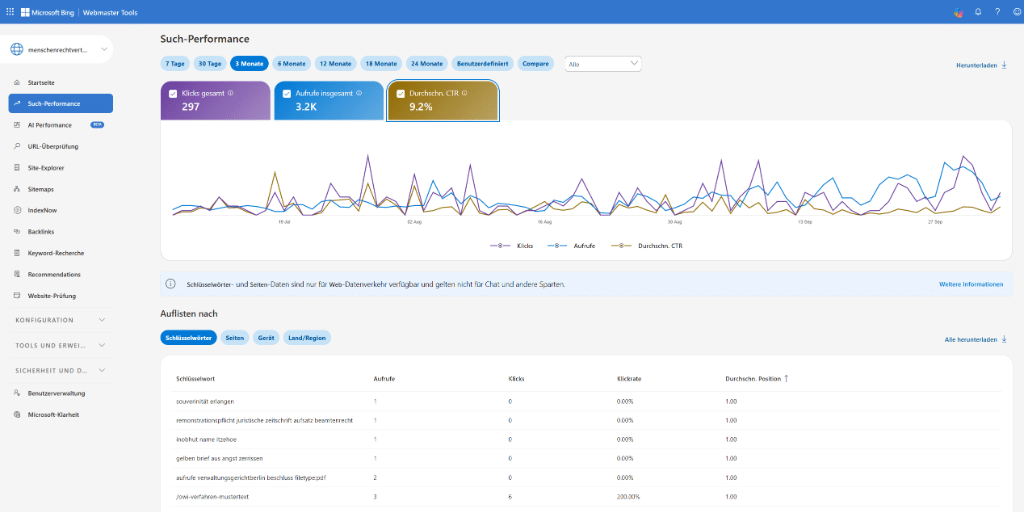
Task: Click the IndexNow sidebar icon
Action: tap(16, 210)
